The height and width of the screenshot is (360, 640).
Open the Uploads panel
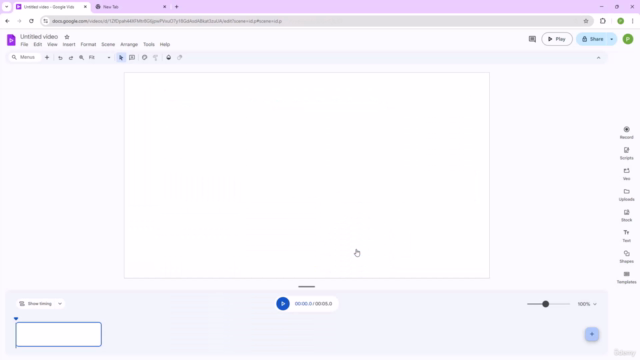(627, 195)
